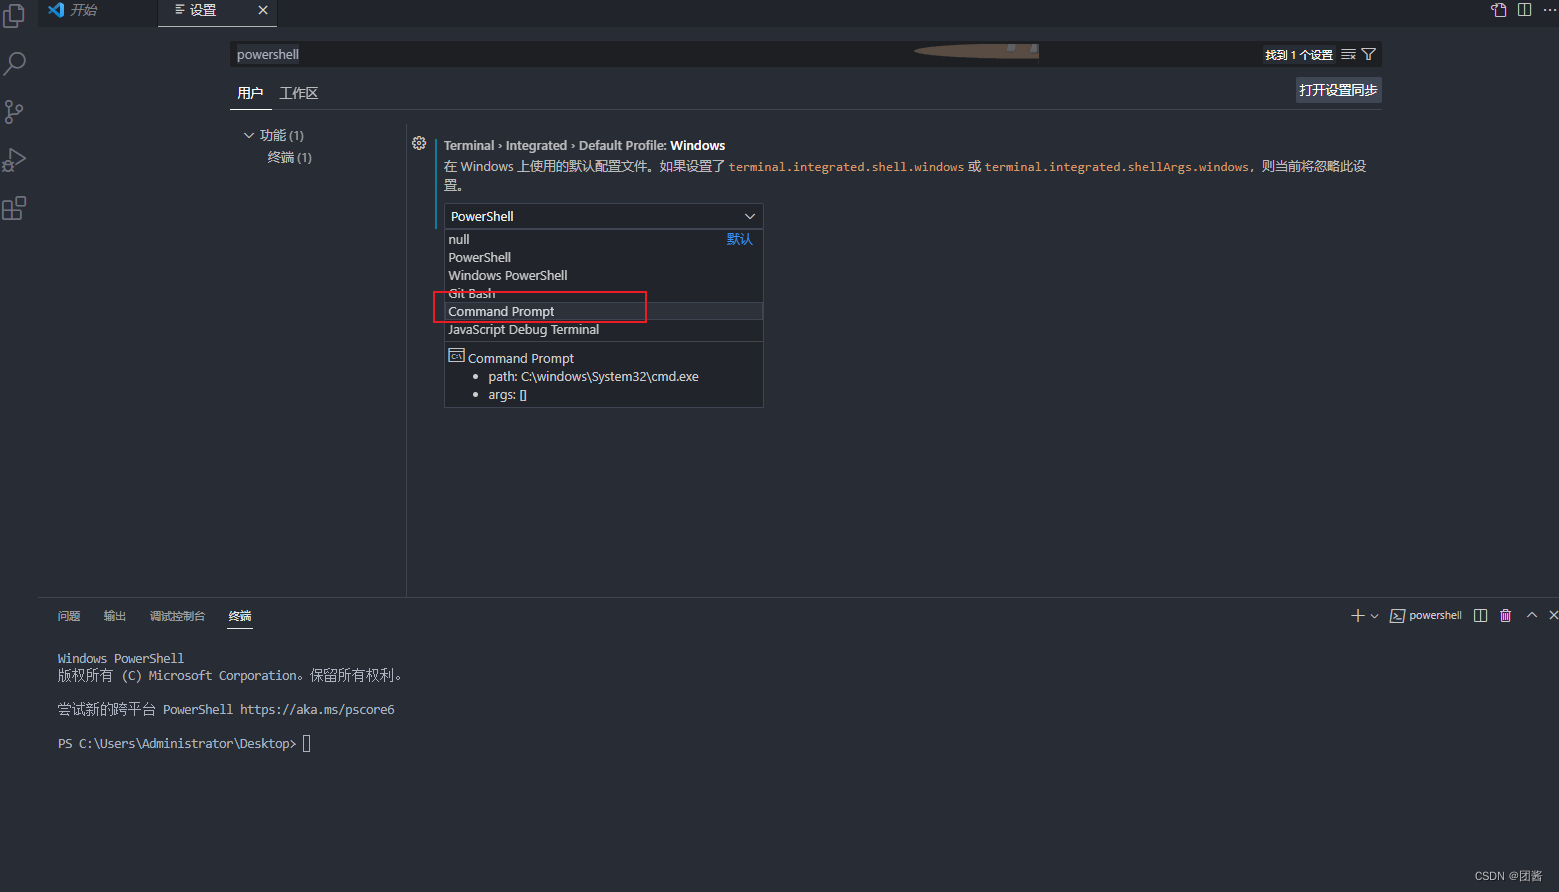Open the Source Control view

(15, 111)
